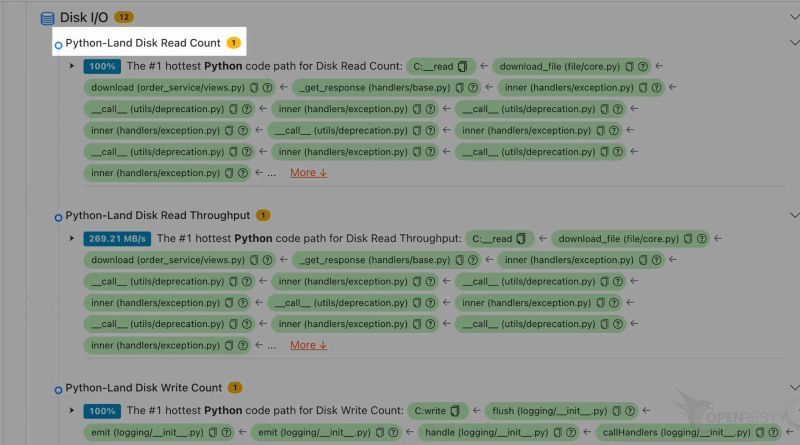This screenshot has width=800, height=445.
Task: Open help for callHandlers (logging/__init__.py)
Action: click(773, 433)
